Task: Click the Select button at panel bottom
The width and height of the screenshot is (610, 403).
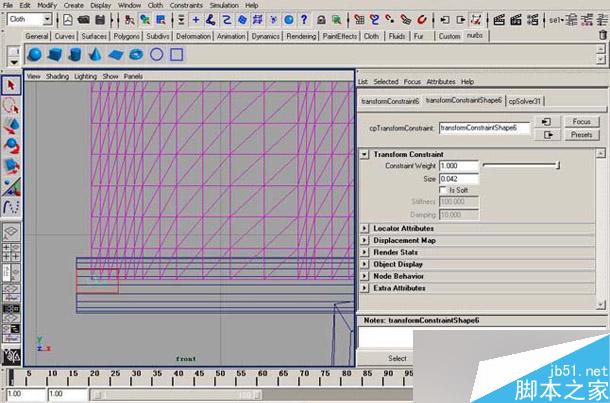Action: pyautogui.click(x=397, y=358)
